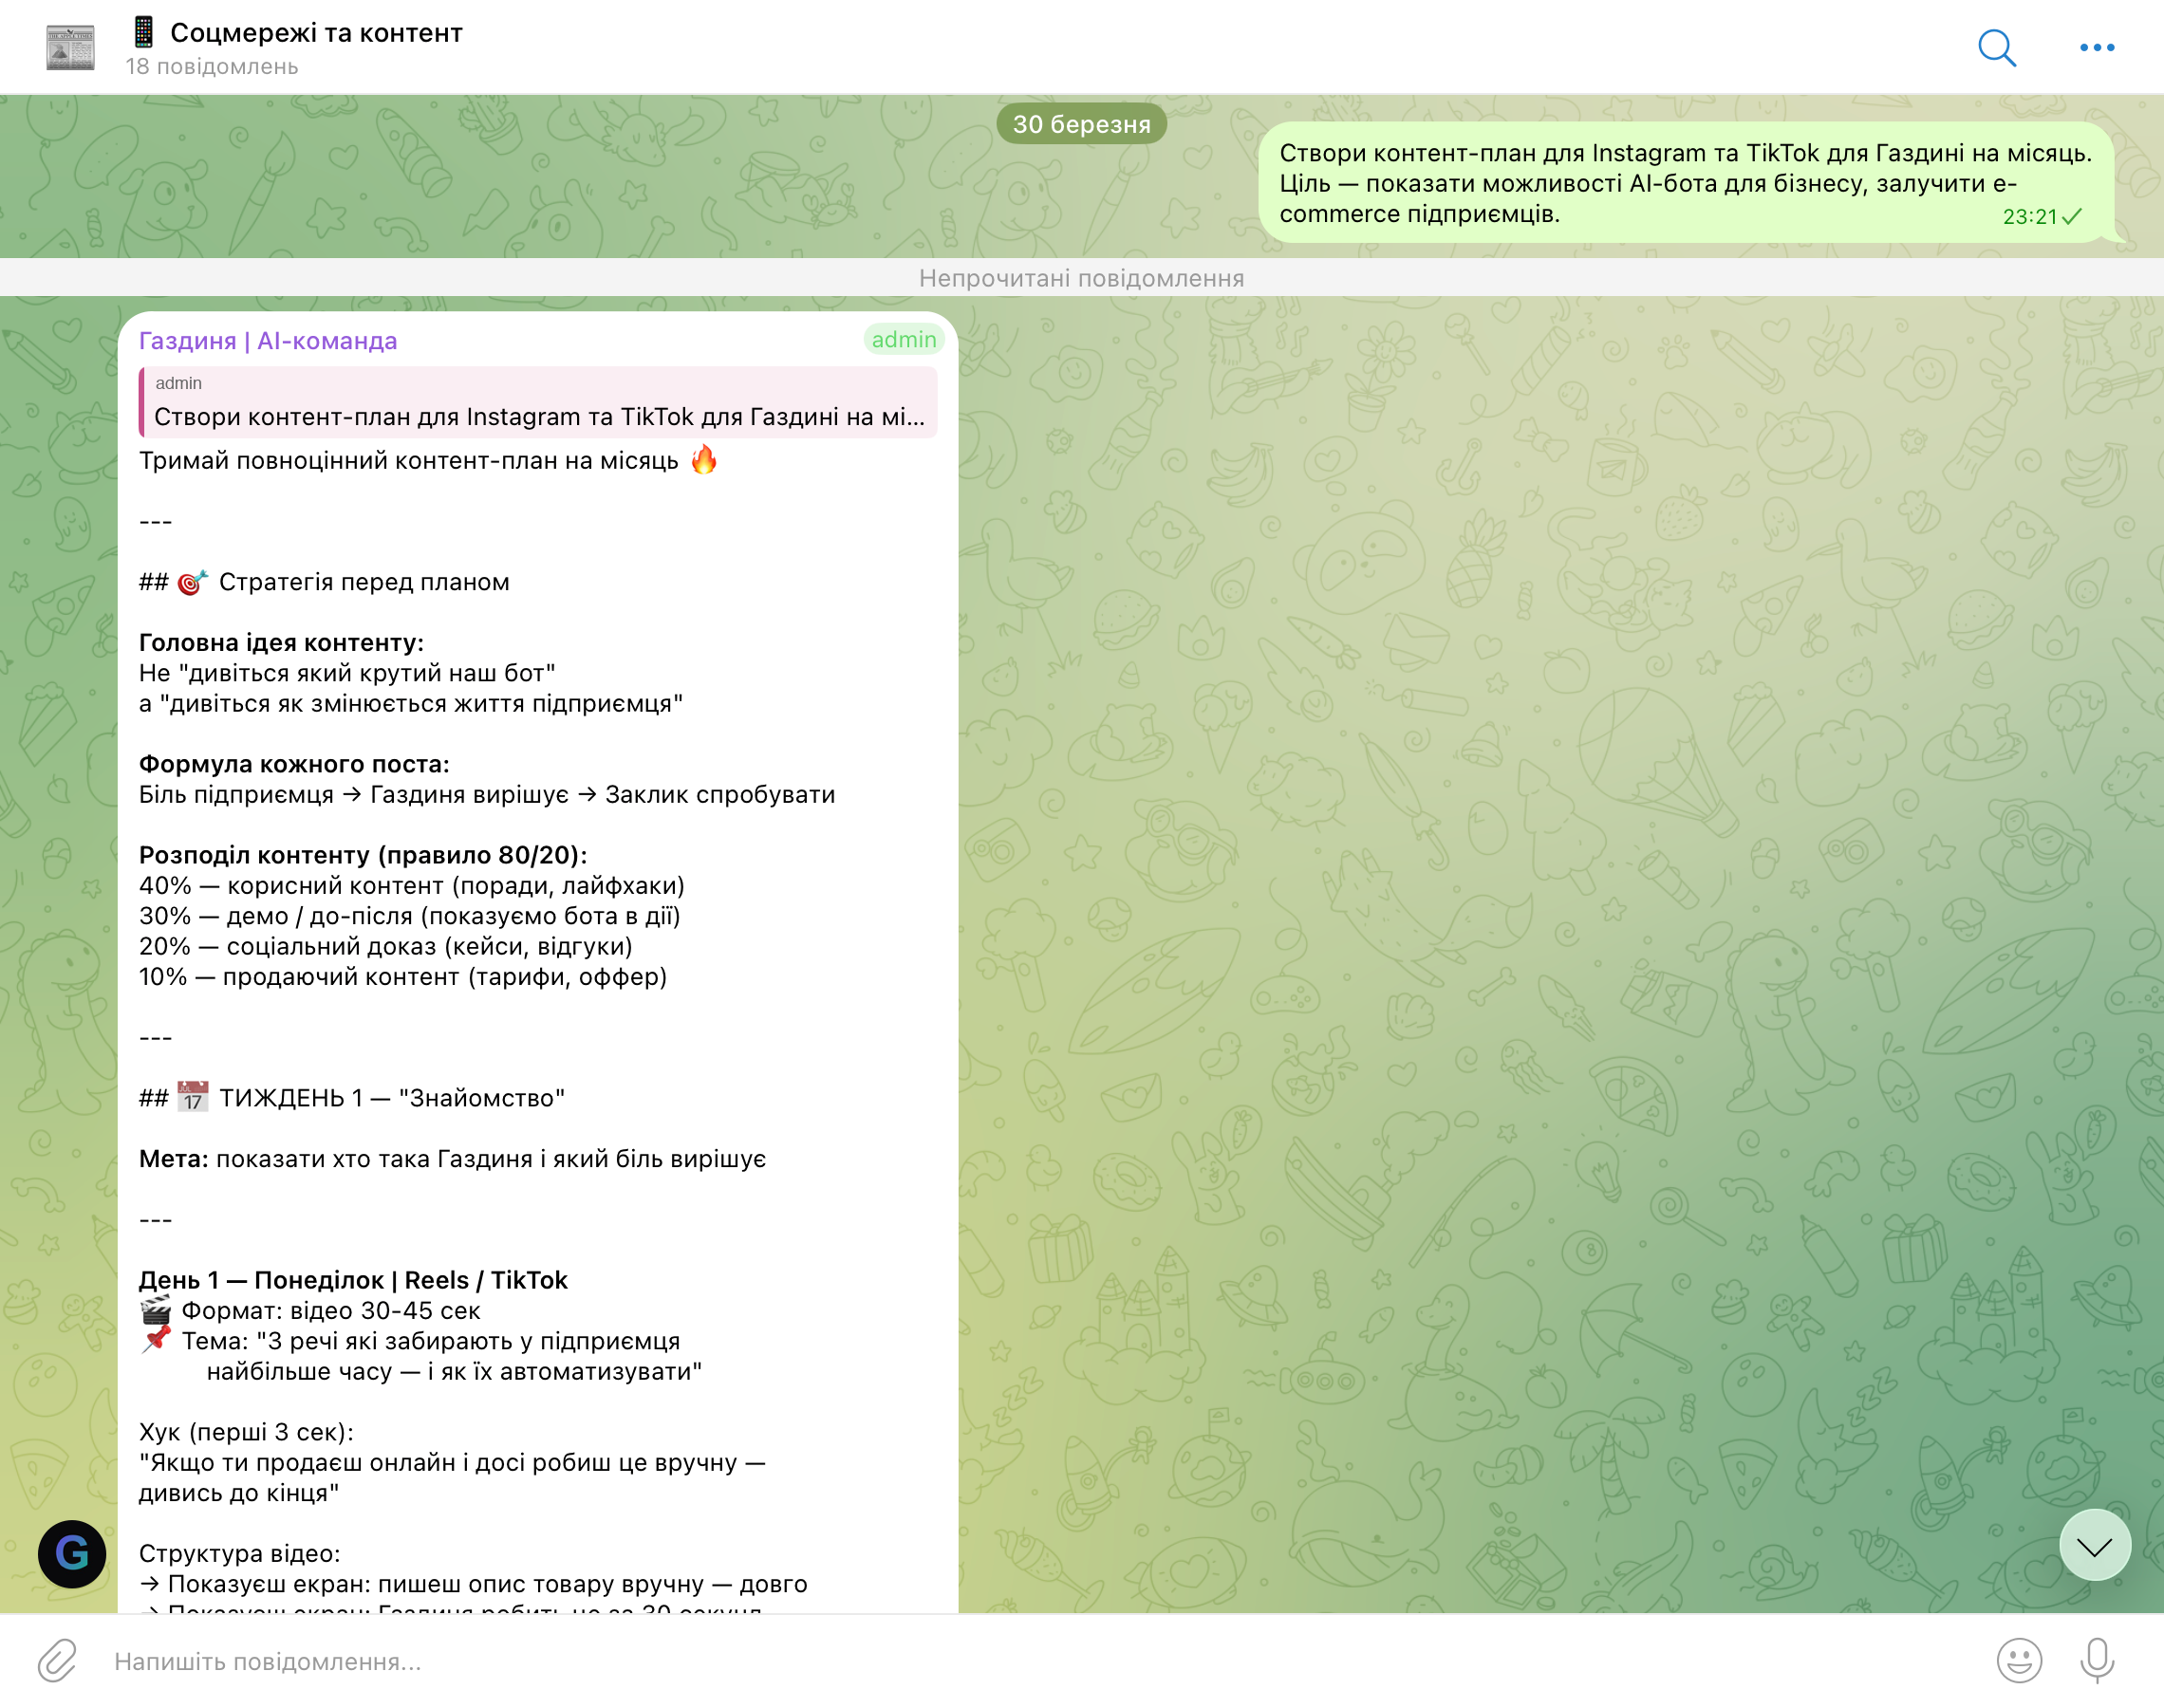This screenshot has width=2164, height=1708.
Task: Jump to the quoted admin reply preview
Action: click(538, 402)
